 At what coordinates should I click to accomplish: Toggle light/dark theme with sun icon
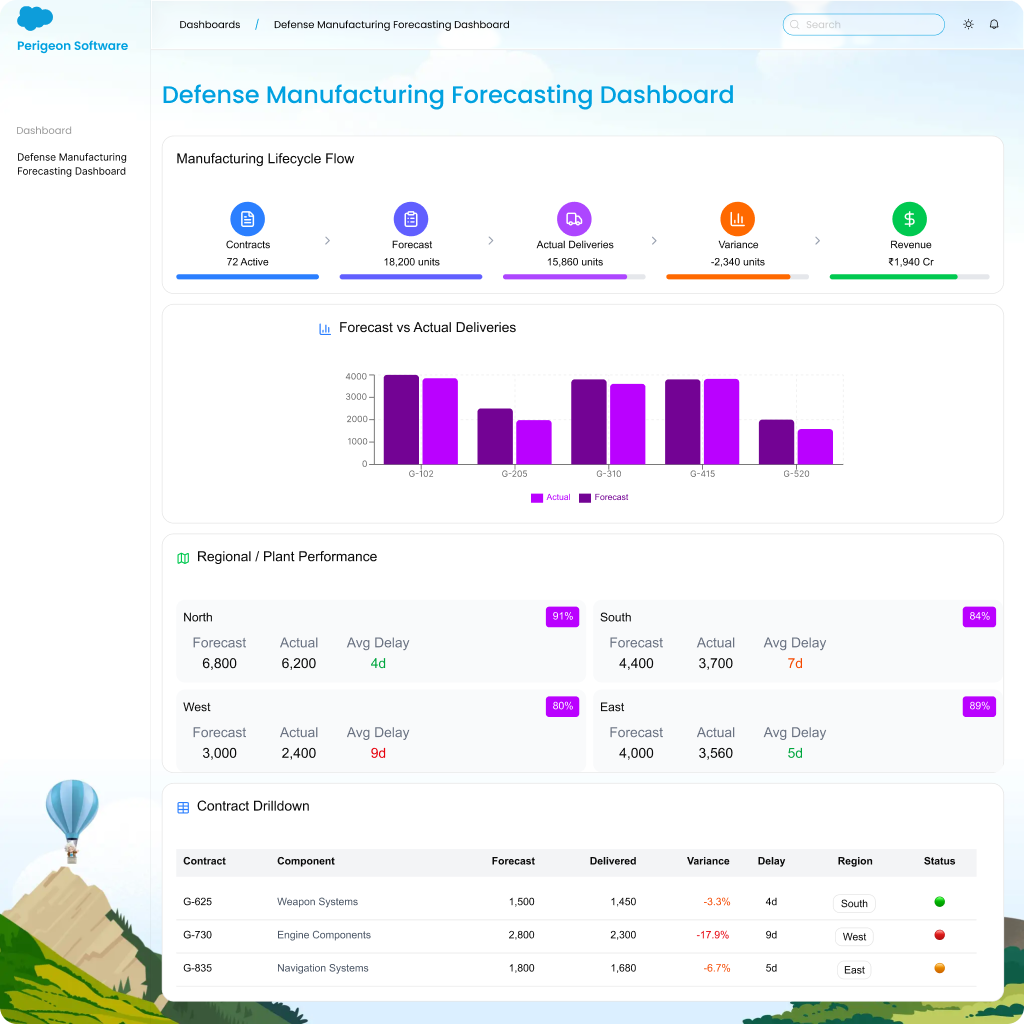968,25
